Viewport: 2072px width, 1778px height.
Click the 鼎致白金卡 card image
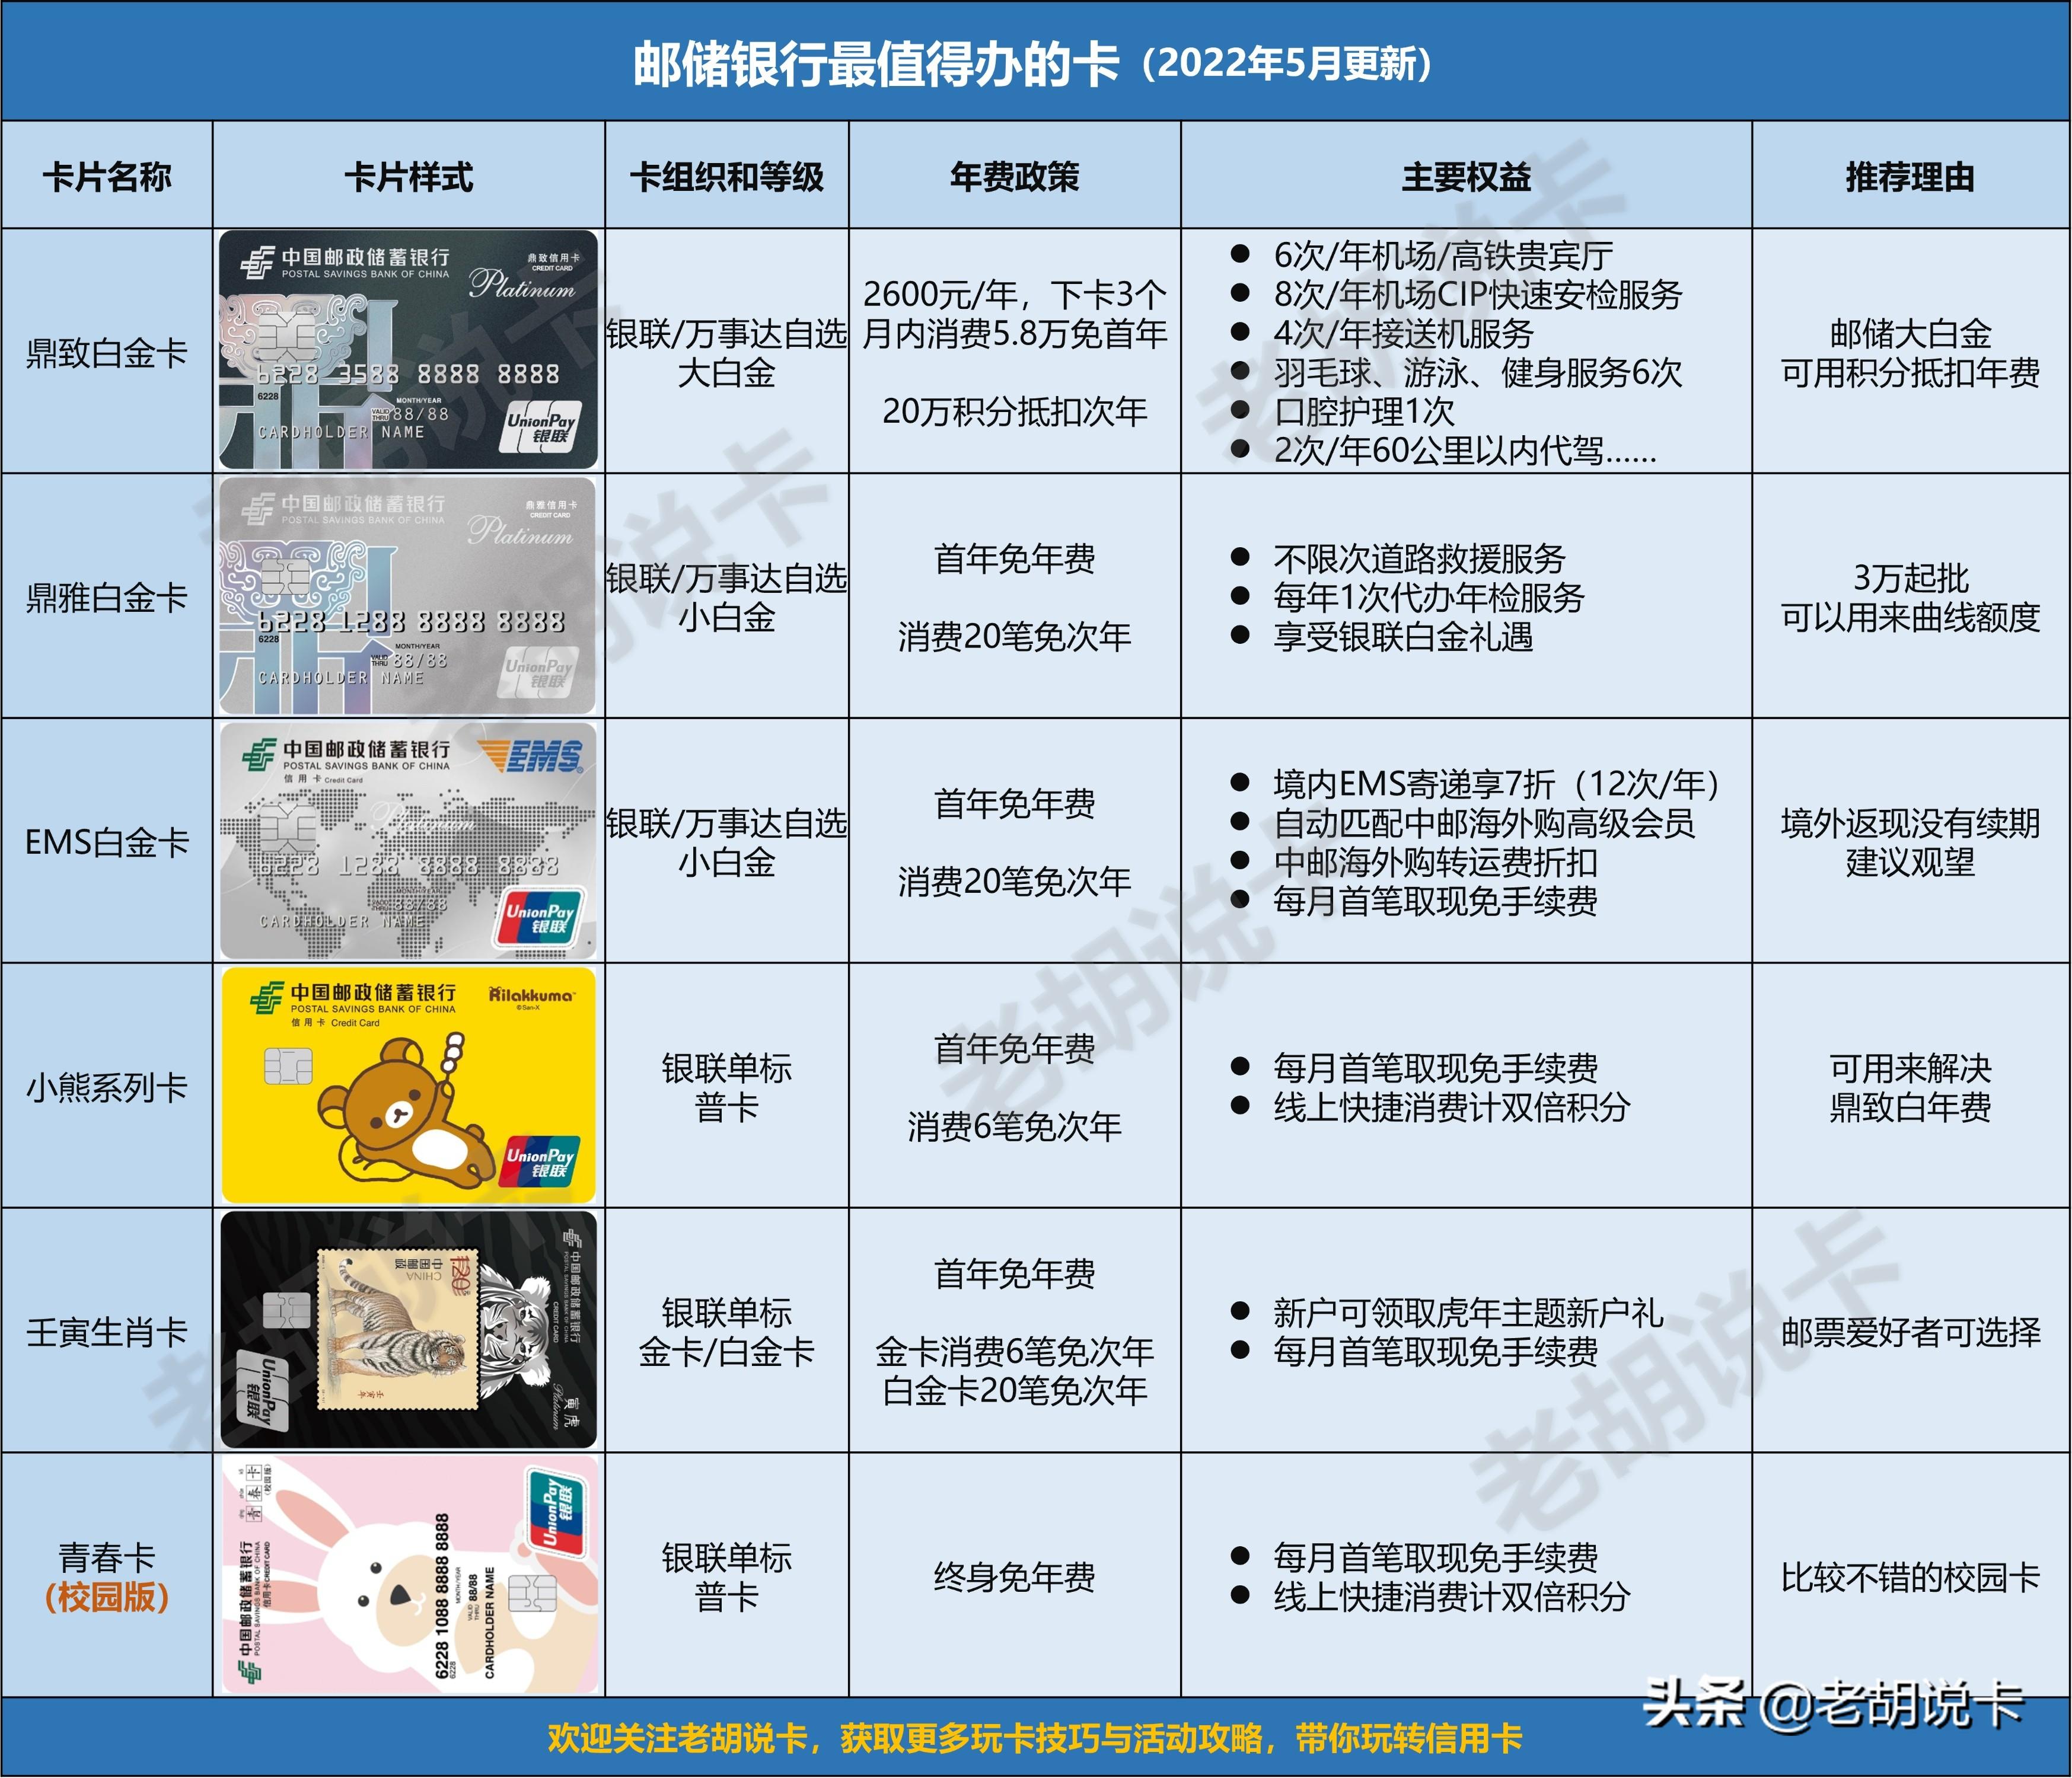408,350
